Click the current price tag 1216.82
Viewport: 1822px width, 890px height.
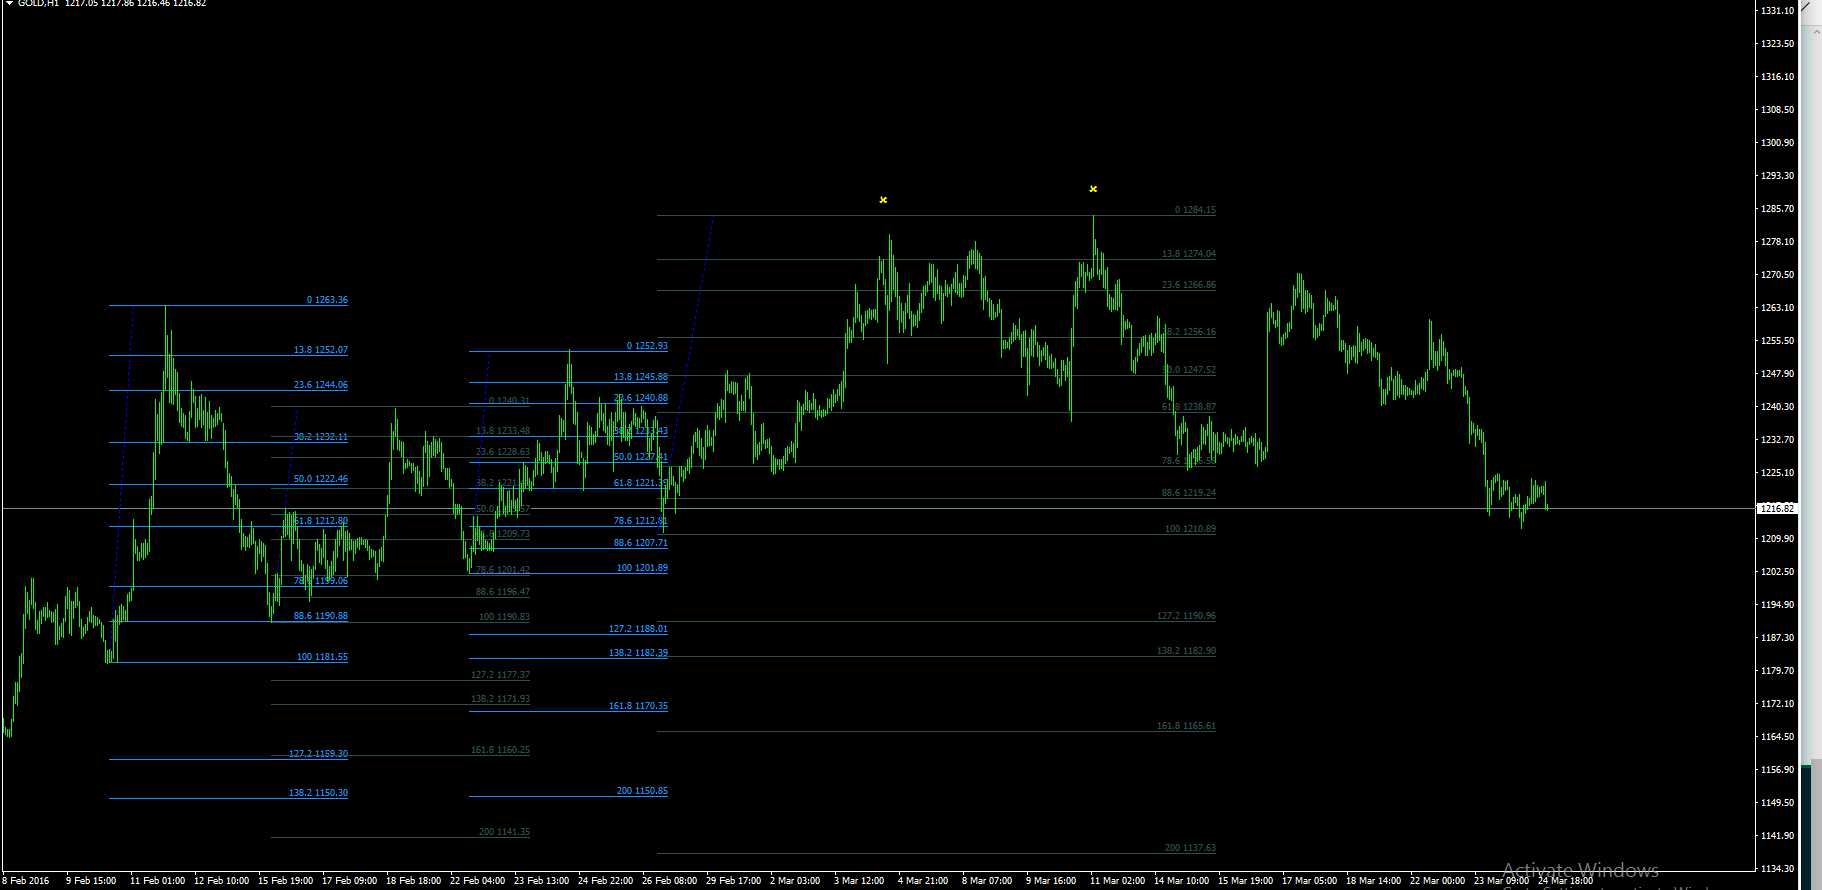[1777, 509]
